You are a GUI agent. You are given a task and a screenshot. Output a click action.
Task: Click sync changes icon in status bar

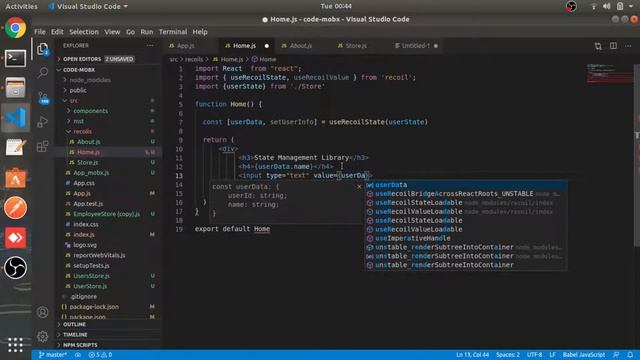(x=78, y=355)
